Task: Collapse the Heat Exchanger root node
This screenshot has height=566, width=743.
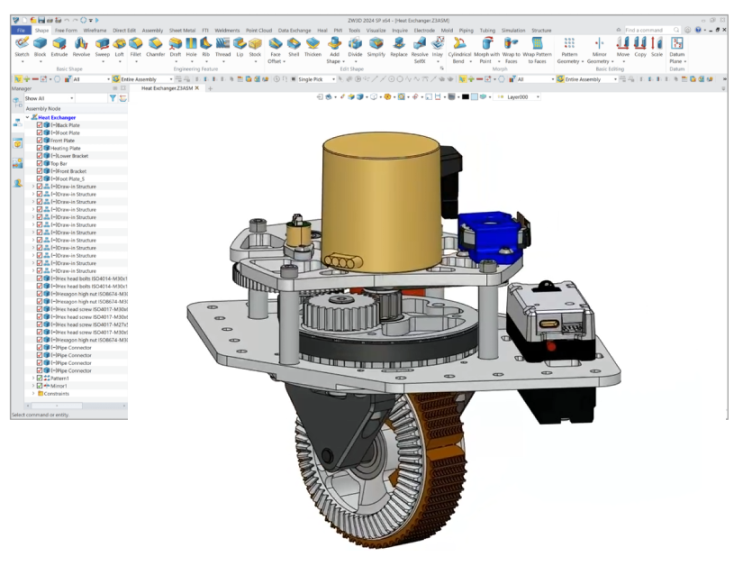Action: [x=27, y=117]
